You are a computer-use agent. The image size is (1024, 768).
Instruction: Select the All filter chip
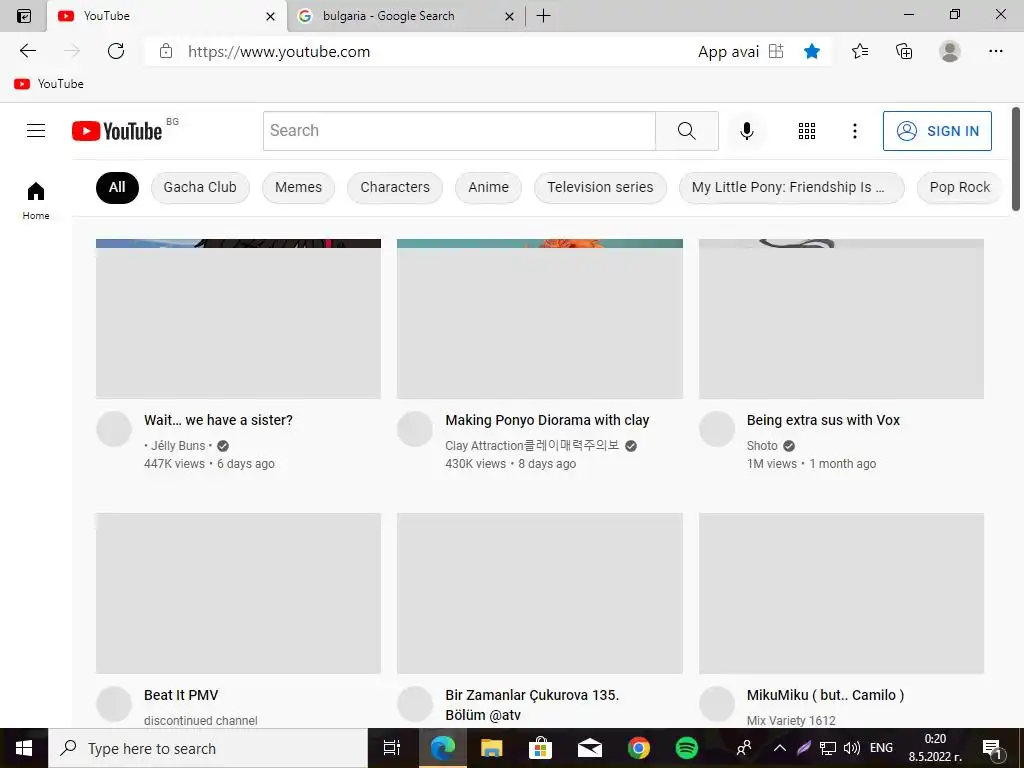pyautogui.click(x=117, y=187)
